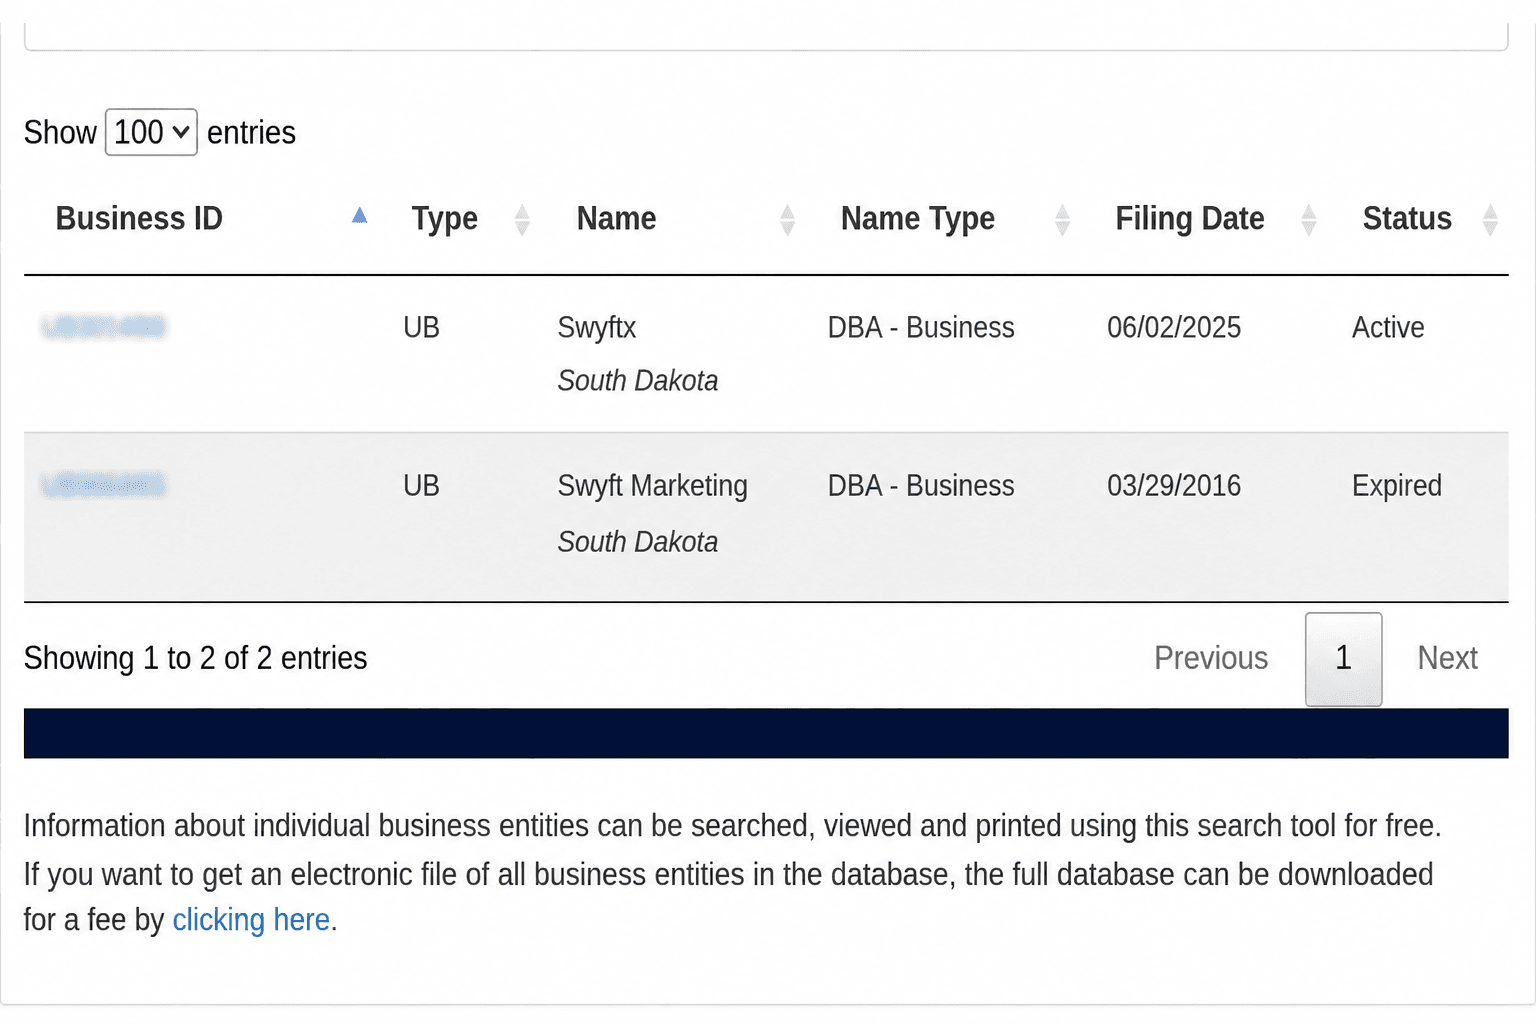Click 'Showing 1 to 2 of 2 entries' text
The width and height of the screenshot is (1536, 1024).
tap(196, 658)
